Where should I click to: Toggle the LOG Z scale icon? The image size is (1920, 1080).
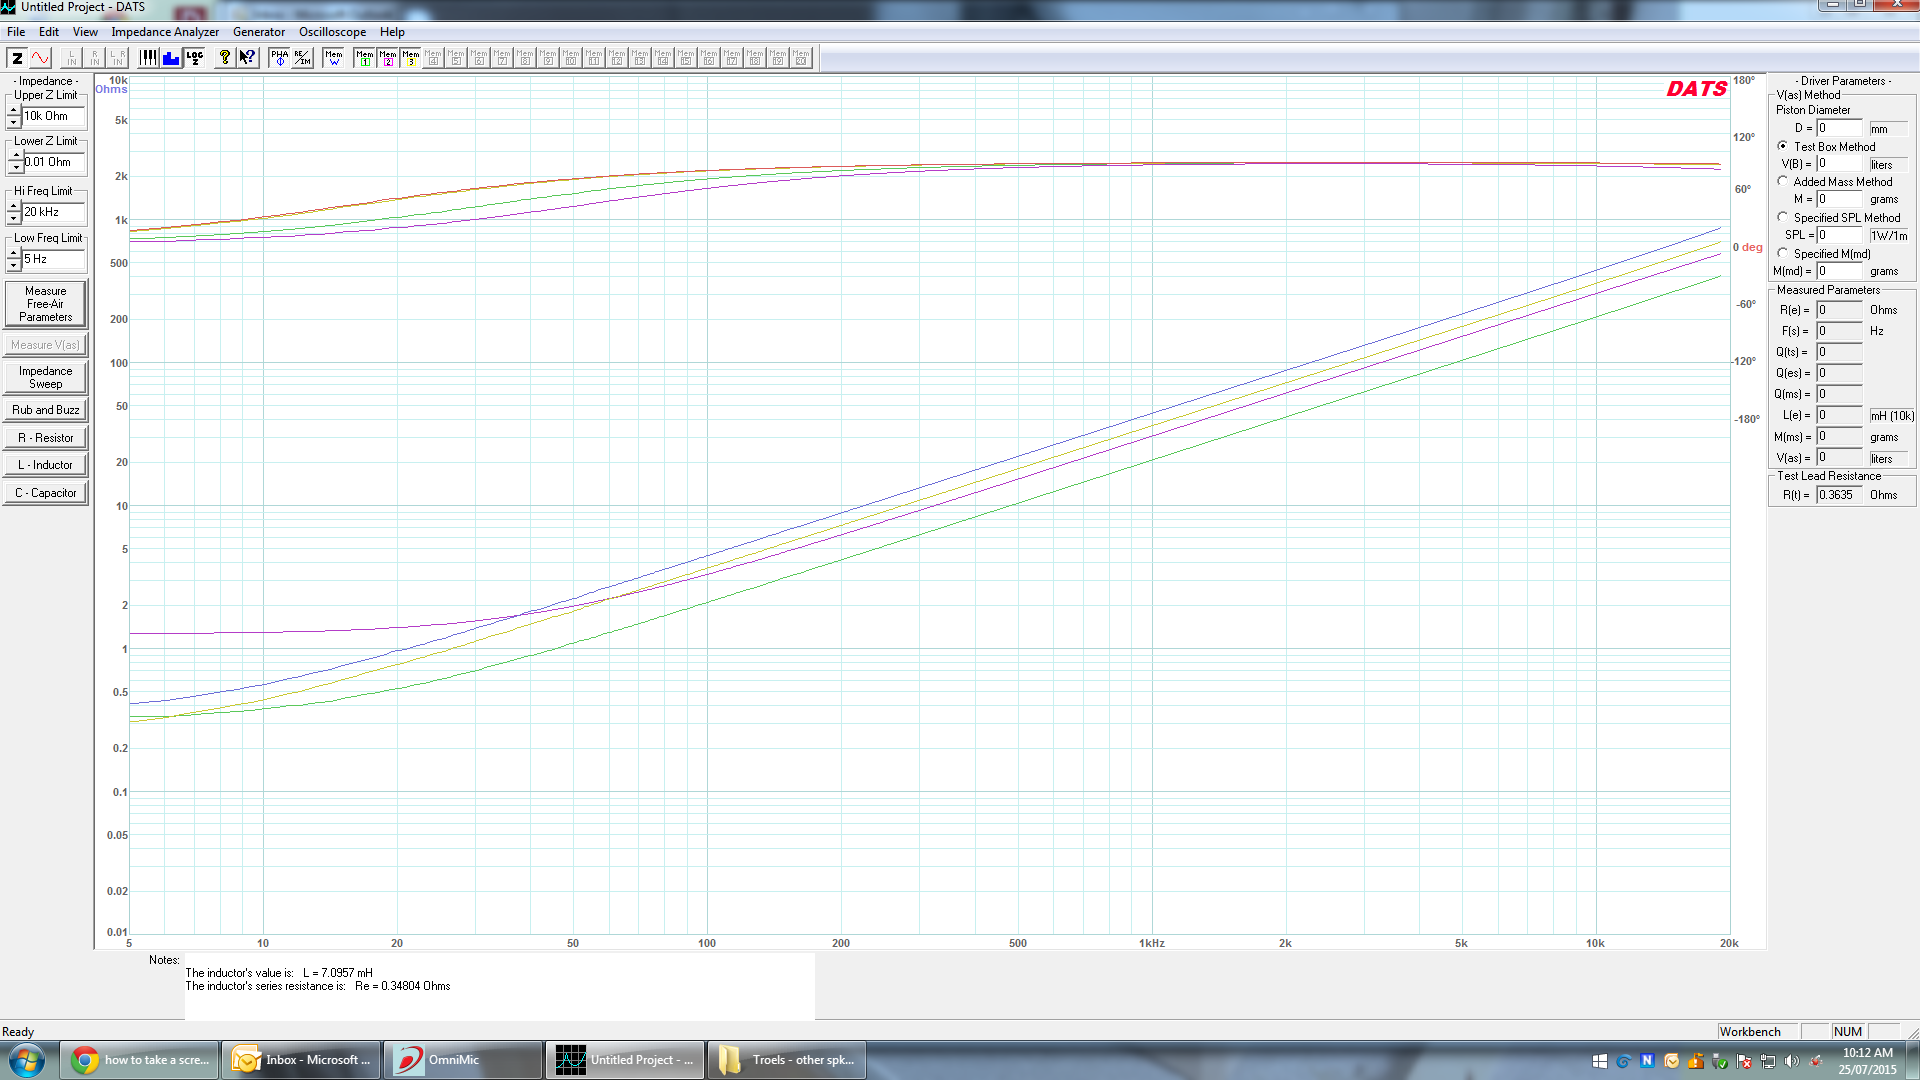point(195,58)
